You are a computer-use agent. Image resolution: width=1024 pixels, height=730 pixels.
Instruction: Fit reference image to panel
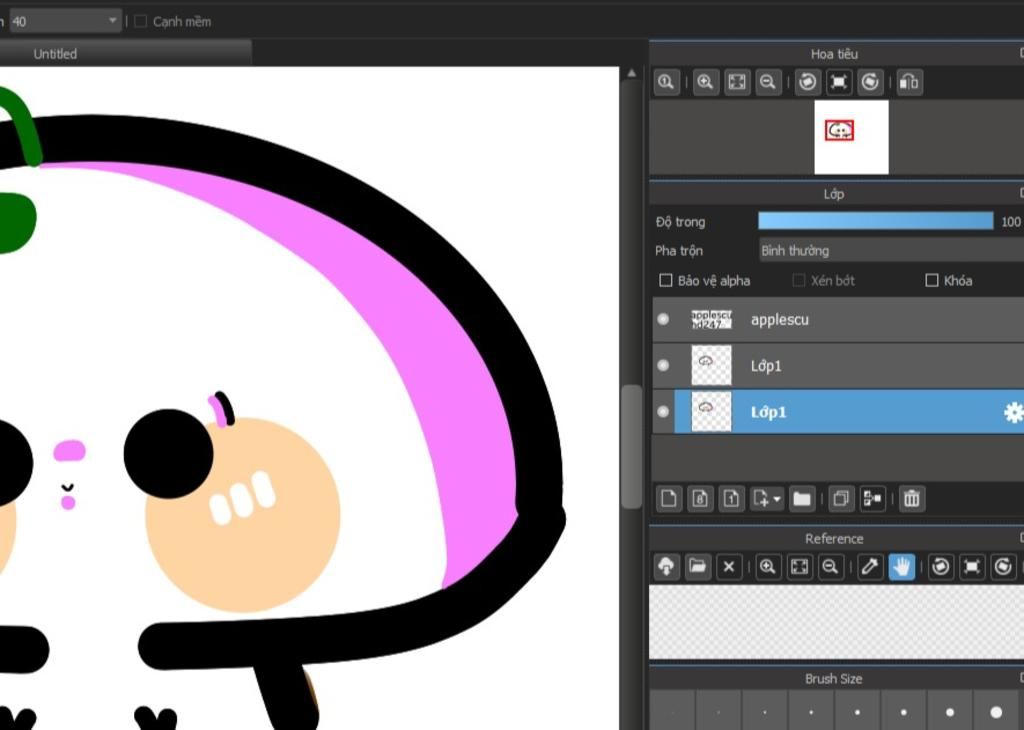pos(799,567)
